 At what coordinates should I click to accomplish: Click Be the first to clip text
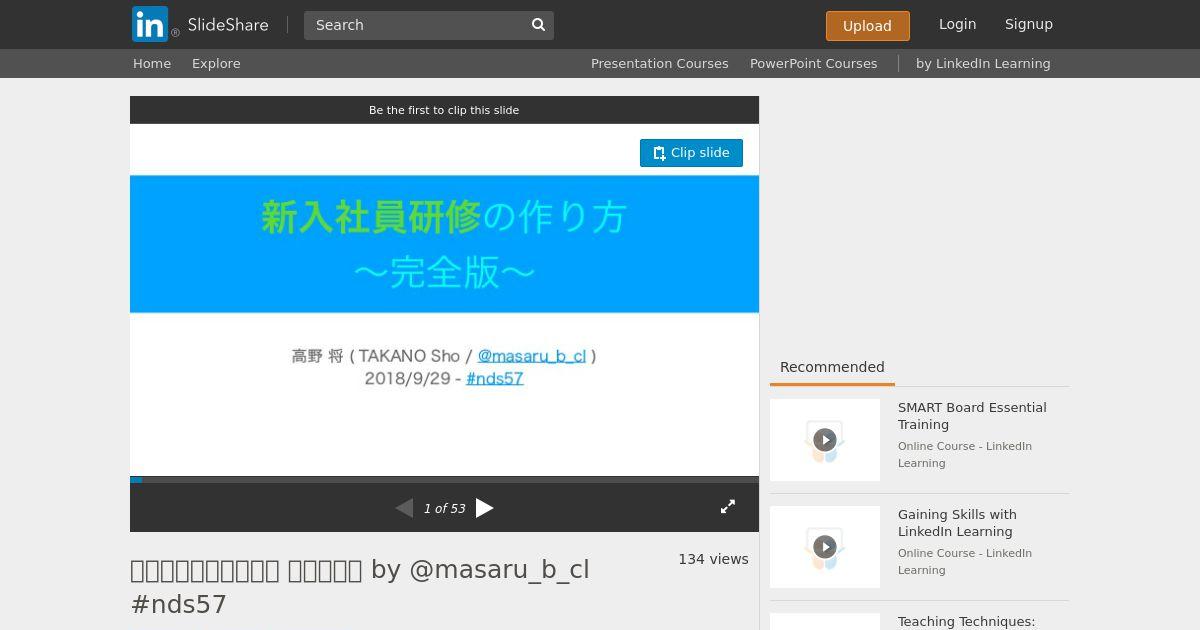[444, 110]
